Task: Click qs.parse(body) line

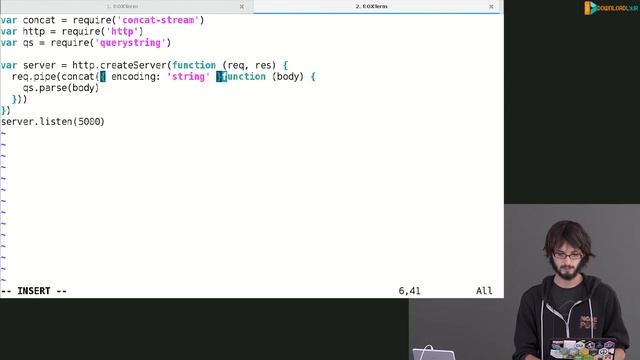Action: pyautogui.click(x=61, y=88)
